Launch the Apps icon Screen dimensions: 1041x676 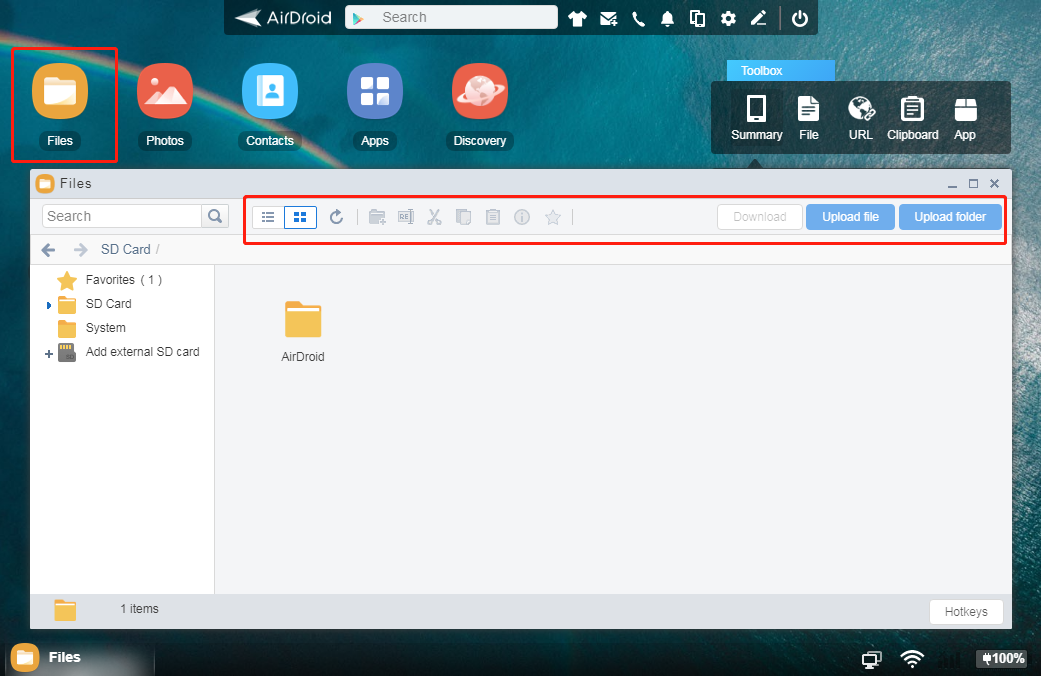[x=375, y=91]
